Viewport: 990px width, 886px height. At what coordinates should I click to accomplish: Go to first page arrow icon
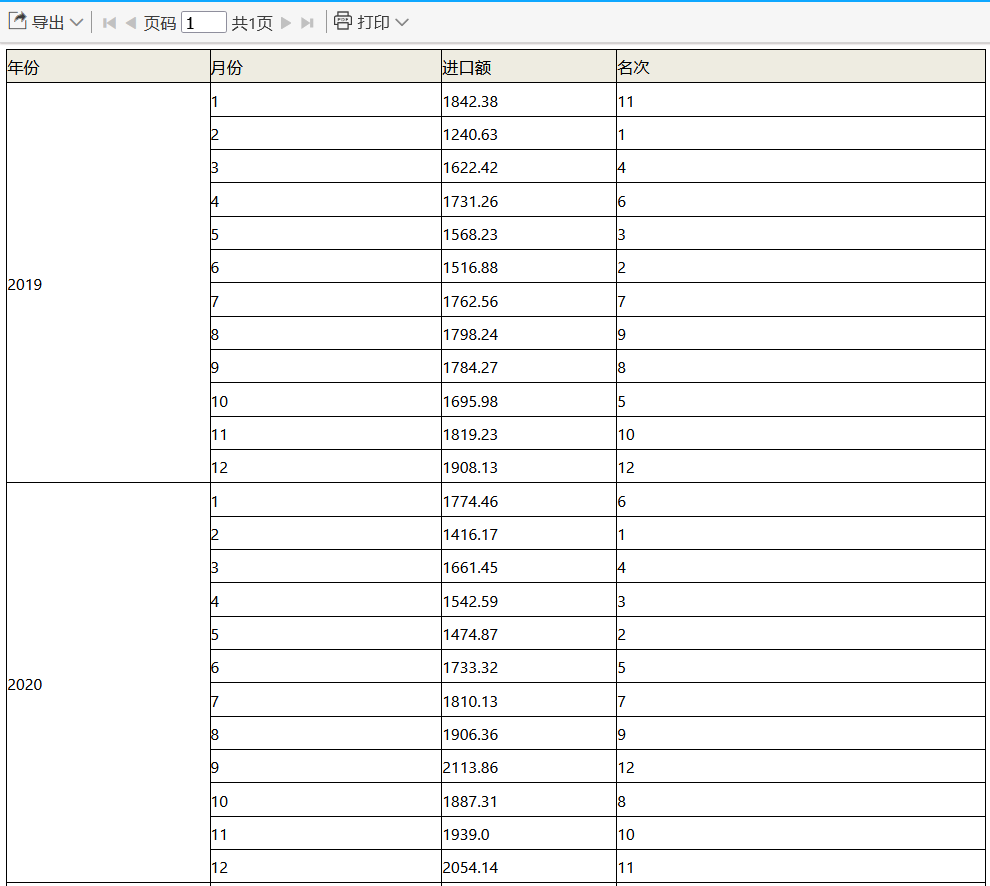(109, 23)
